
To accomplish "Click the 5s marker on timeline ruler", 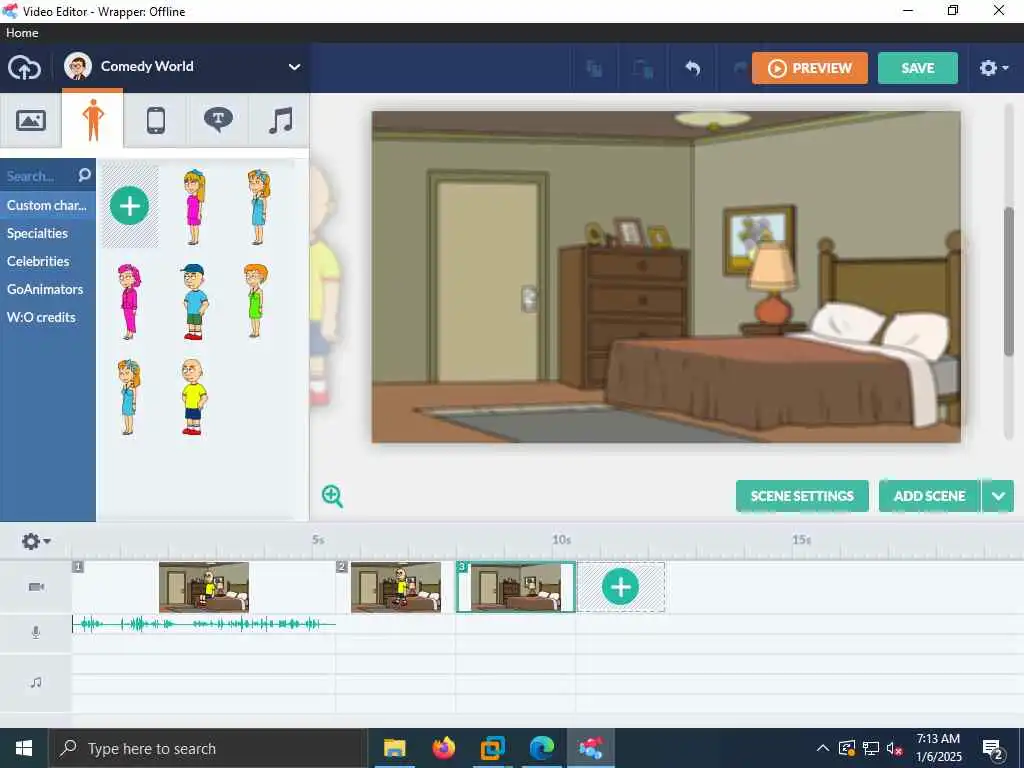I will coord(318,540).
